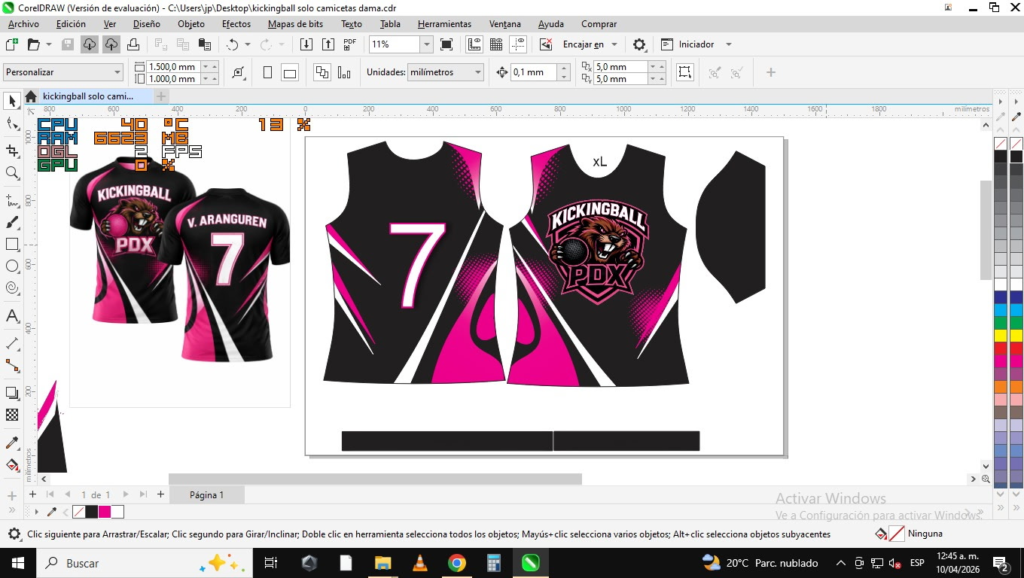Click the Export icon
This screenshot has height=578, width=1024.
pyautogui.click(x=328, y=44)
